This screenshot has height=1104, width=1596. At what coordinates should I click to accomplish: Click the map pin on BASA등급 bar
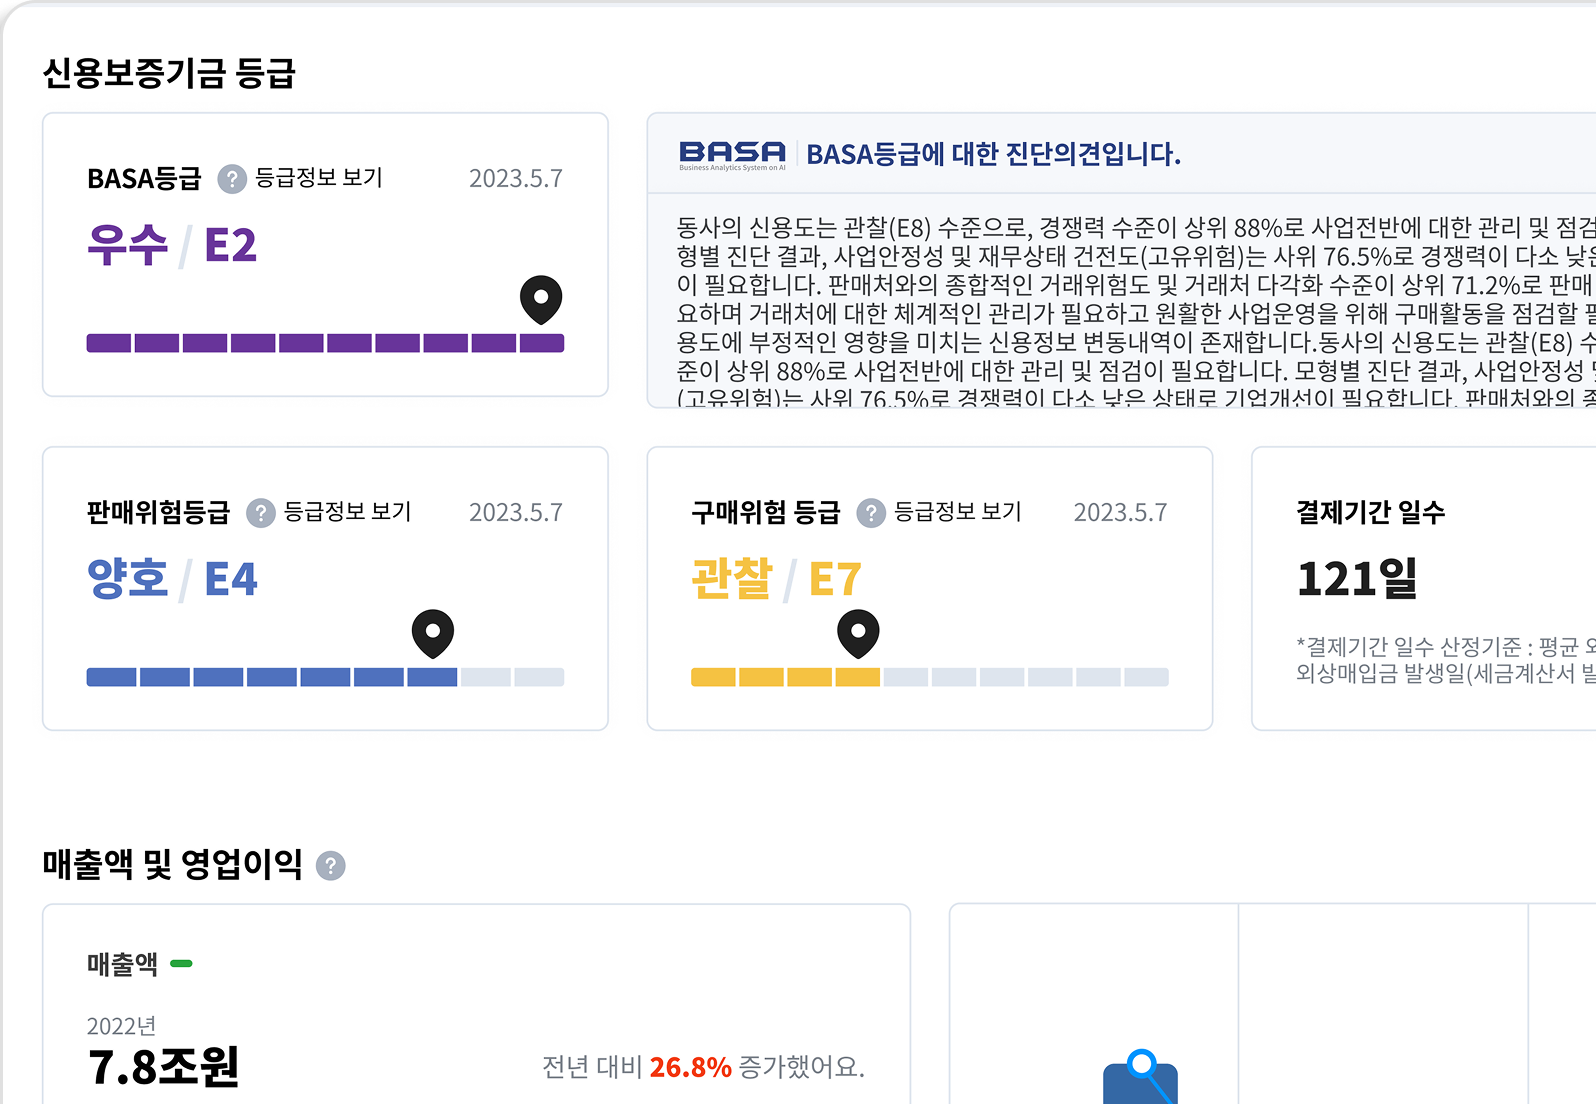(x=541, y=299)
